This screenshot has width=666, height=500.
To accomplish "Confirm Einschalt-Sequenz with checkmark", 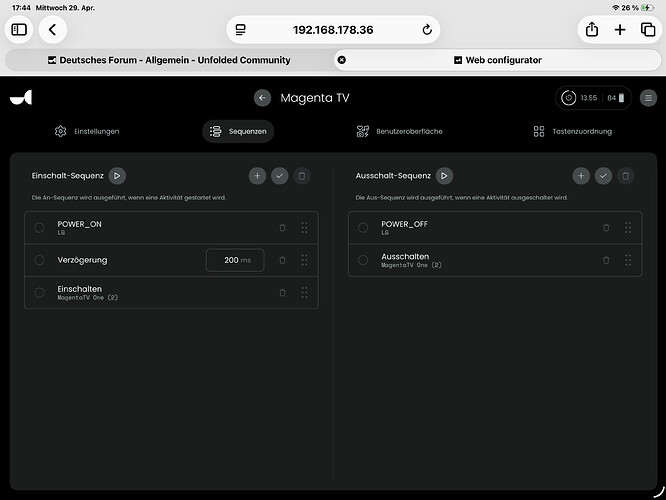I will 279,175.
